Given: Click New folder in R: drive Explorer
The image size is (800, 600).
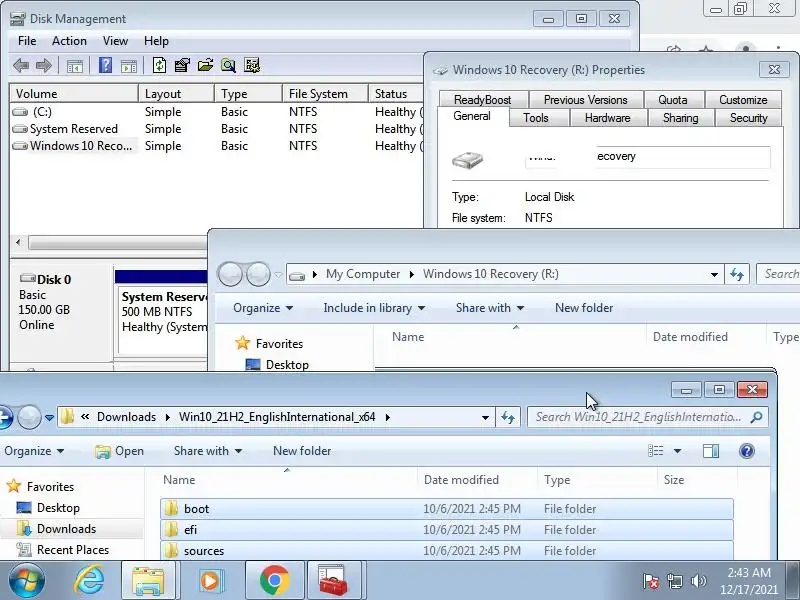Looking at the screenshot, I should 584,308.
